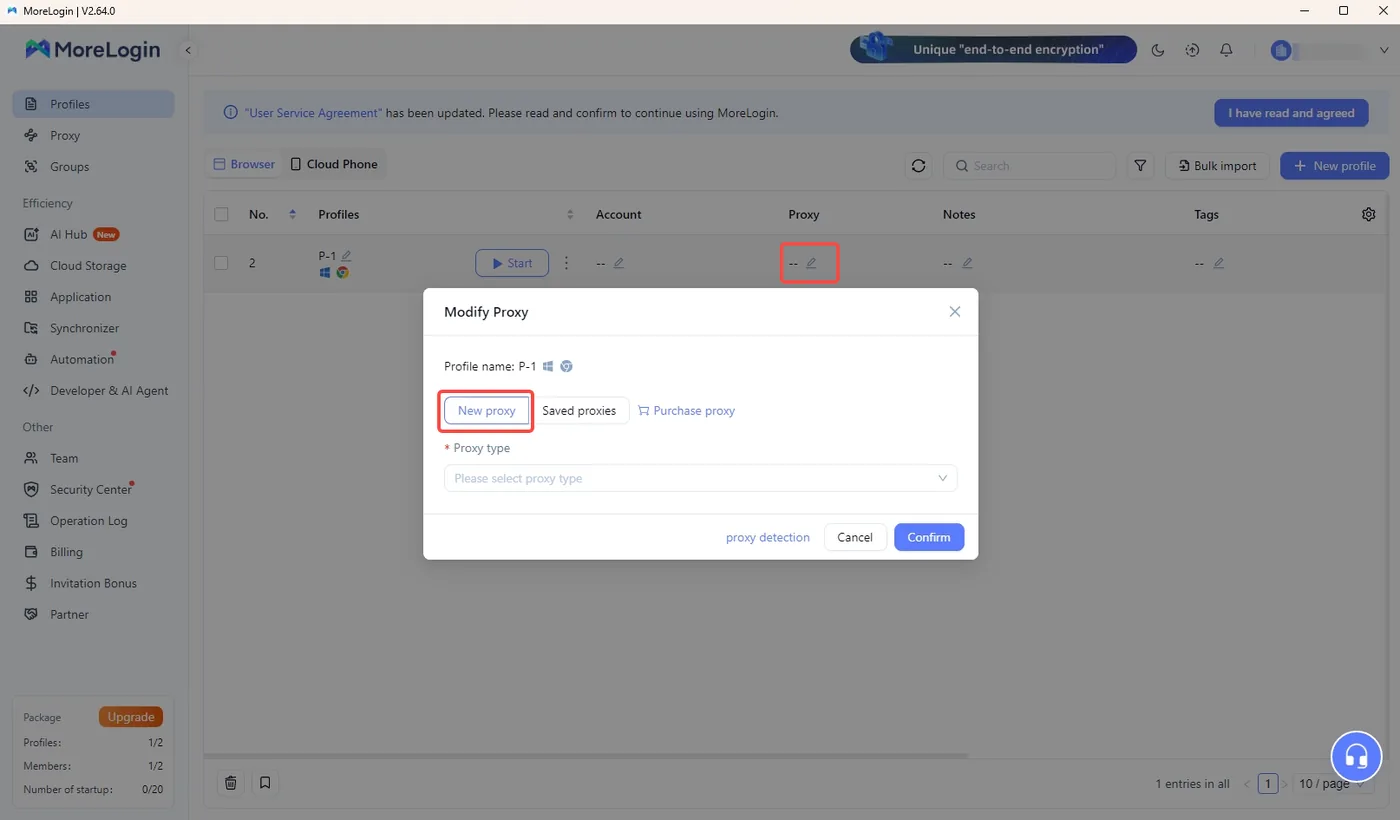Open Proxy in the sidebar
Viewport: 1400px width, 820px height.
click(x=93, y=135)
